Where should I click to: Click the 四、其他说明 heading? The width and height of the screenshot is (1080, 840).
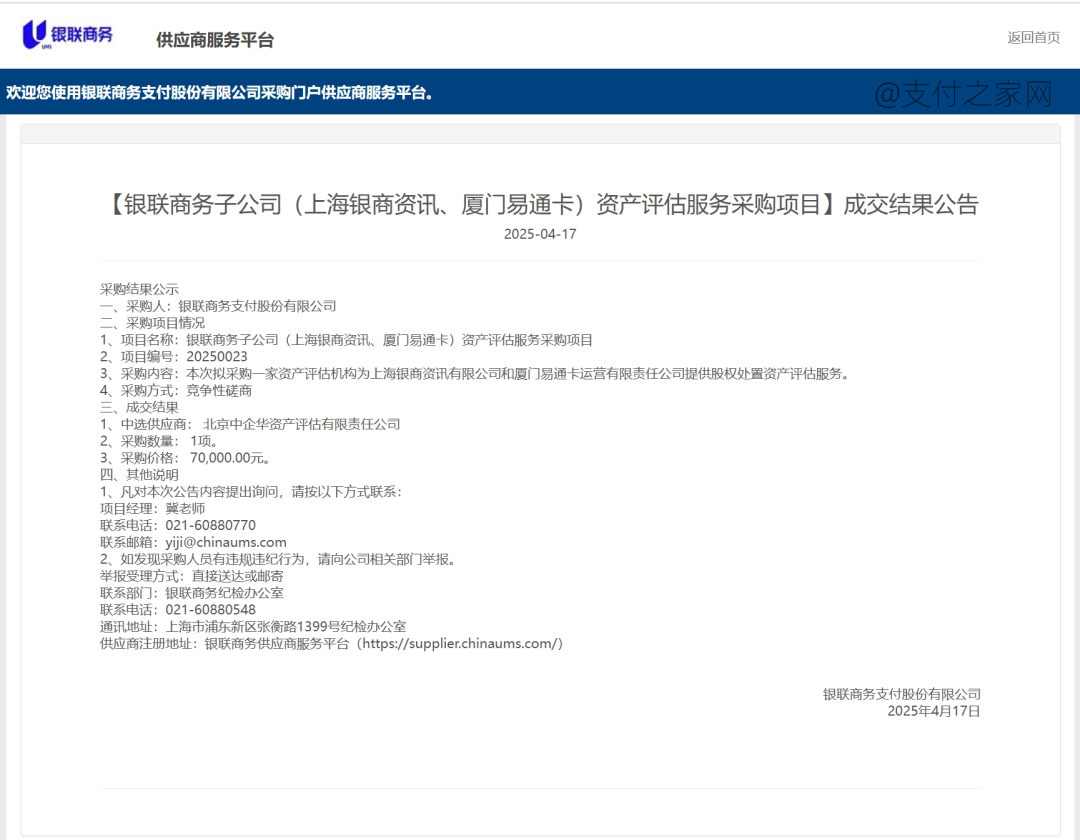[x=139, y=475]
